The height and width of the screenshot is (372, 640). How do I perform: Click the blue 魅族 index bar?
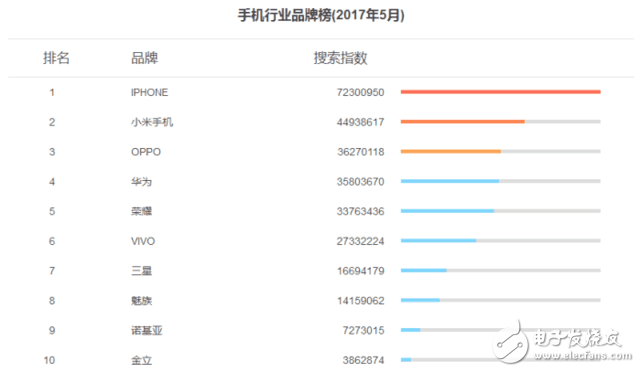click(x=420, y=300)
